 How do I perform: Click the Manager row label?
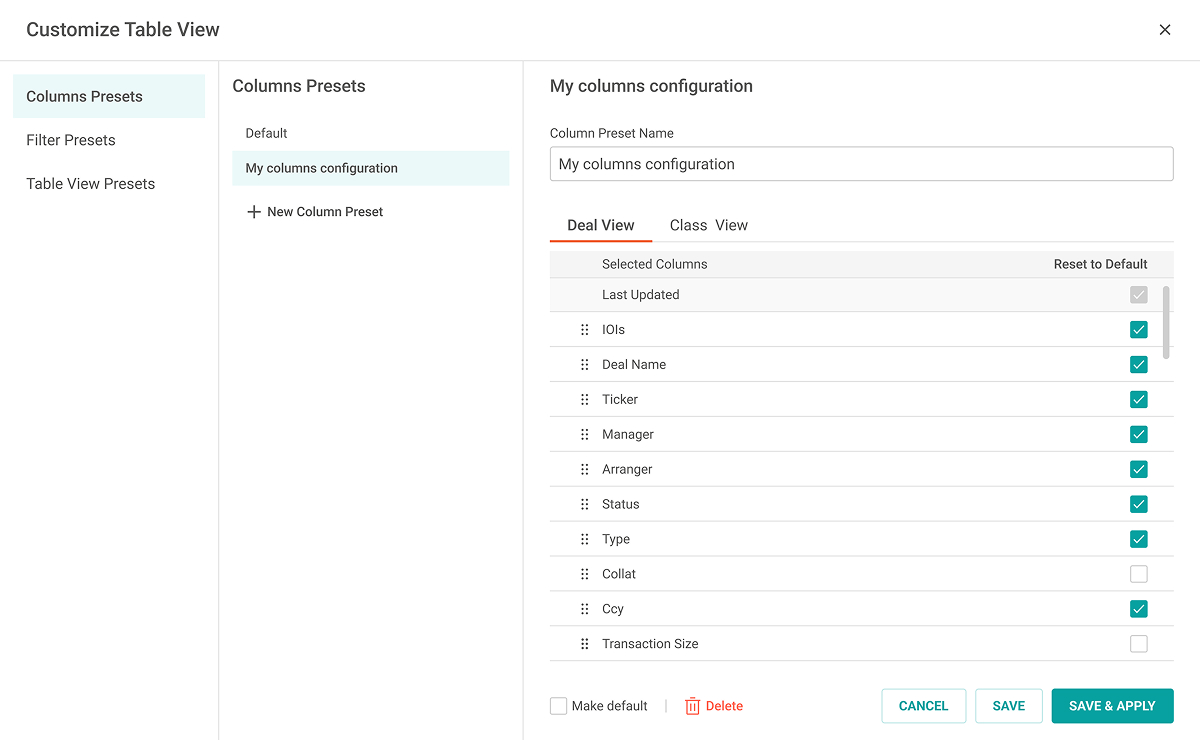[x=628, y=435]
